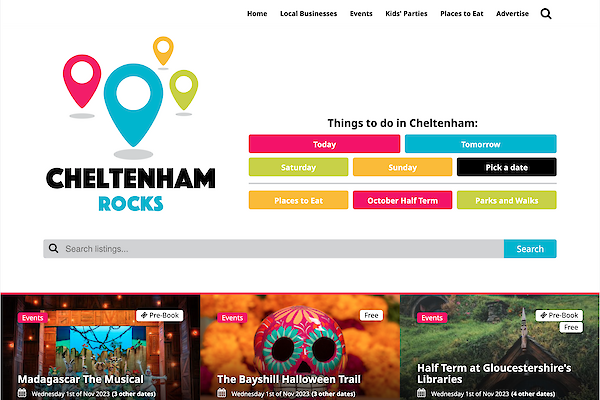Image resolution: width=600 pixels, height=400 pixels.
Task: Click the Search listings text field
Action: 284,249
